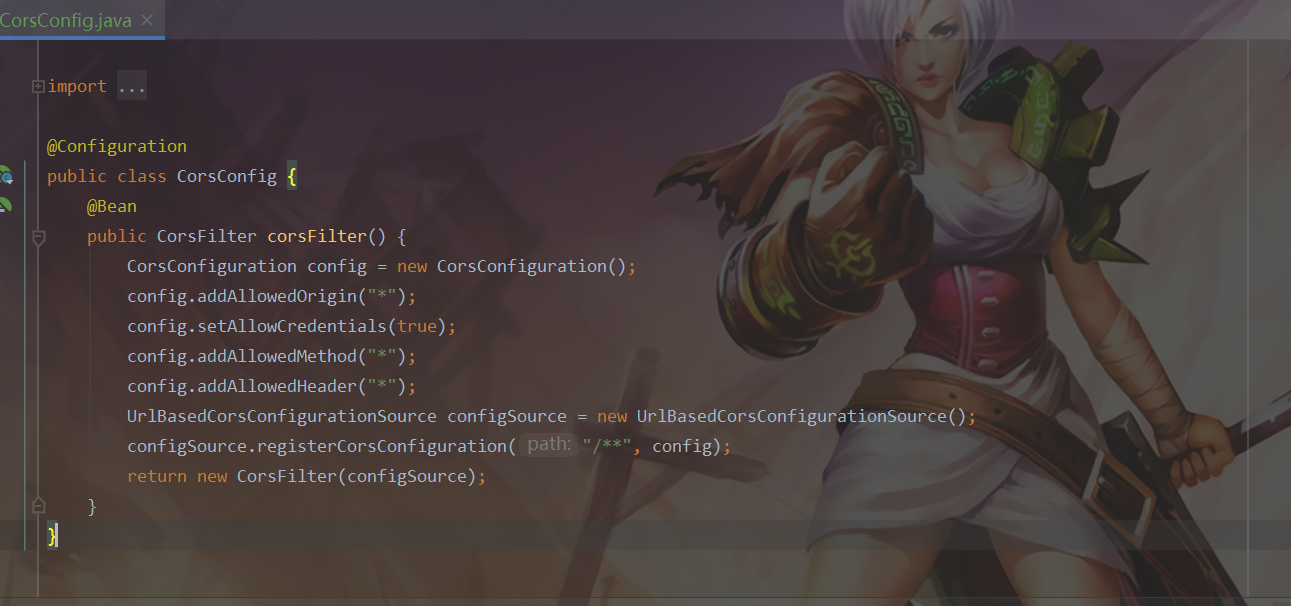This screenshot has height=606, width=1291.
Task: Click the 'path:' parameter inlay hint
Action: pyautogui.click(x=548, y=445)
